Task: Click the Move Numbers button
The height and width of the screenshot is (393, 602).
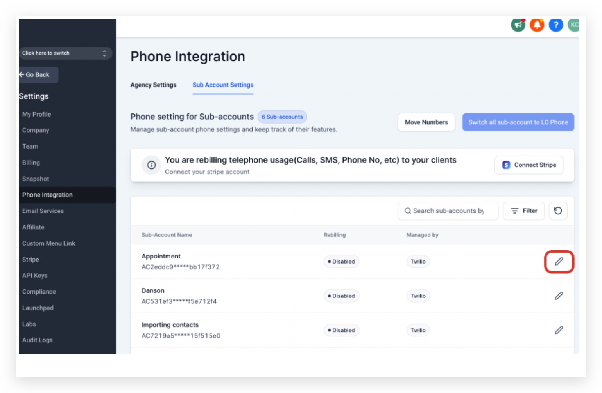Action: [426, 122]
